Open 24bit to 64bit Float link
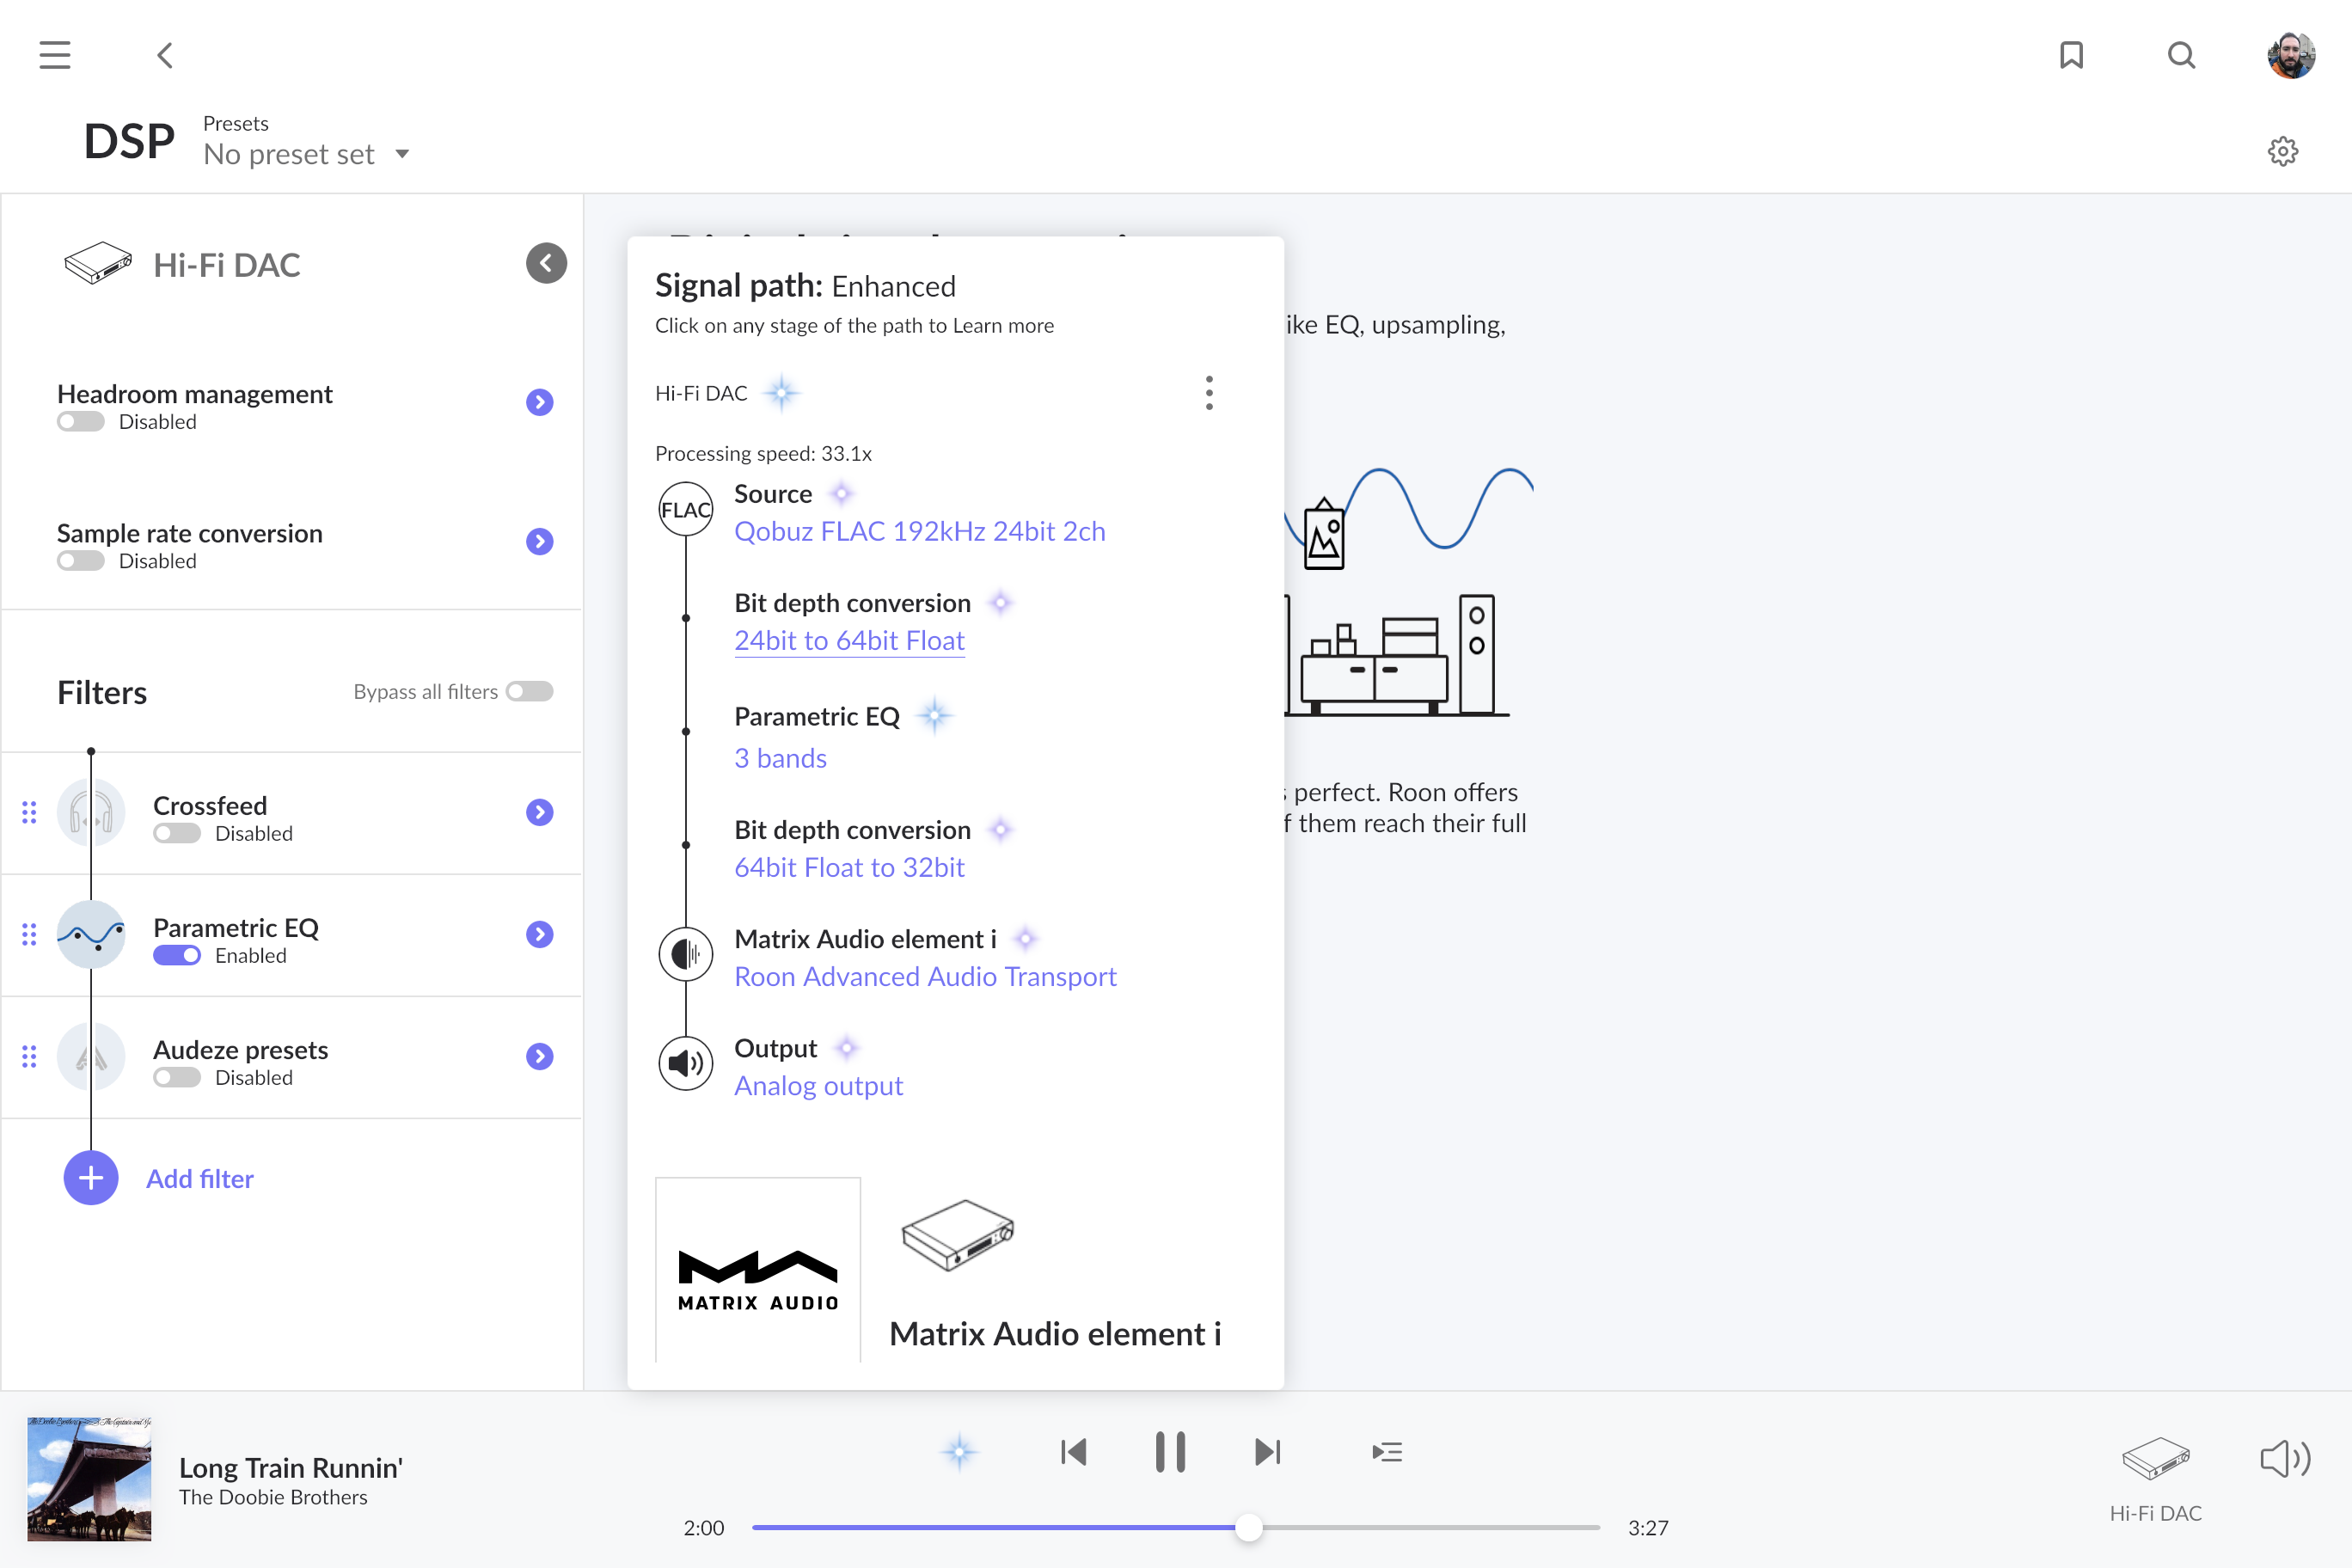 click(849, 640)
